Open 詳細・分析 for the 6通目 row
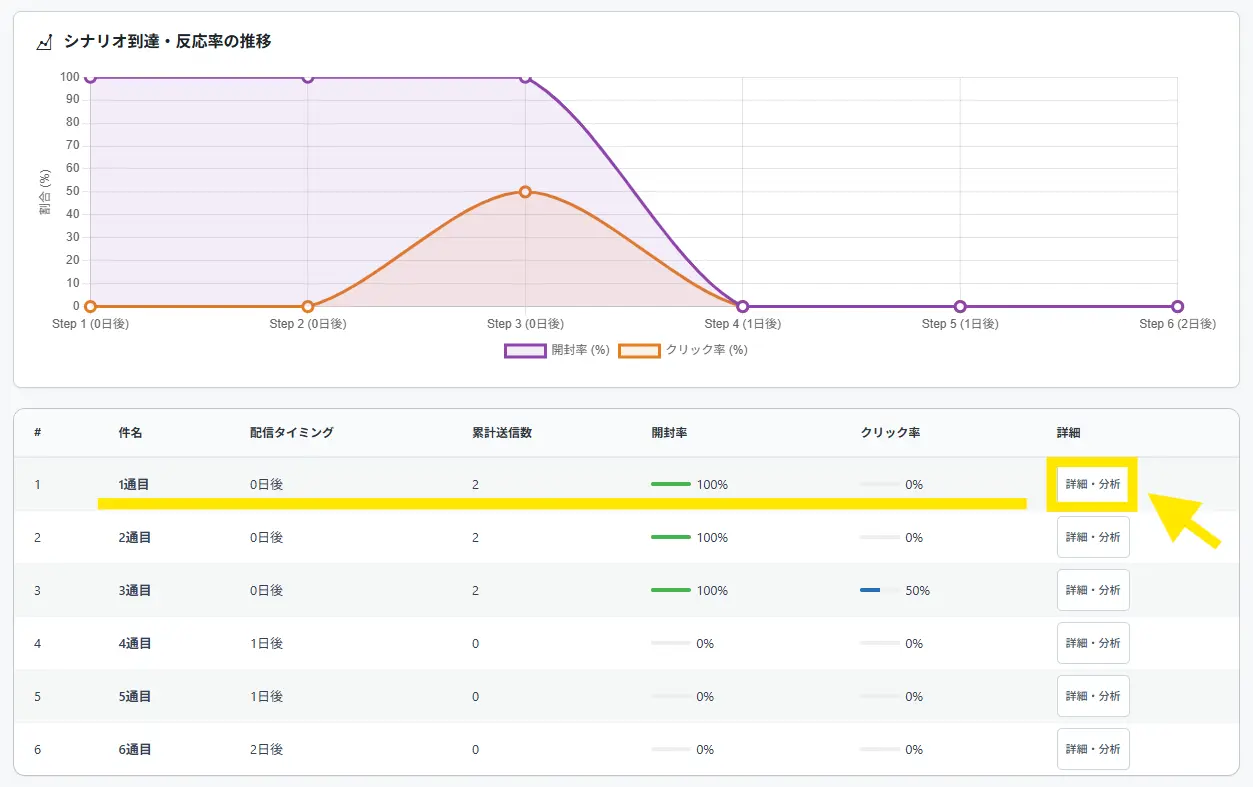The width and height of the screenshot is (1253, 787). tap(1092, 749)
